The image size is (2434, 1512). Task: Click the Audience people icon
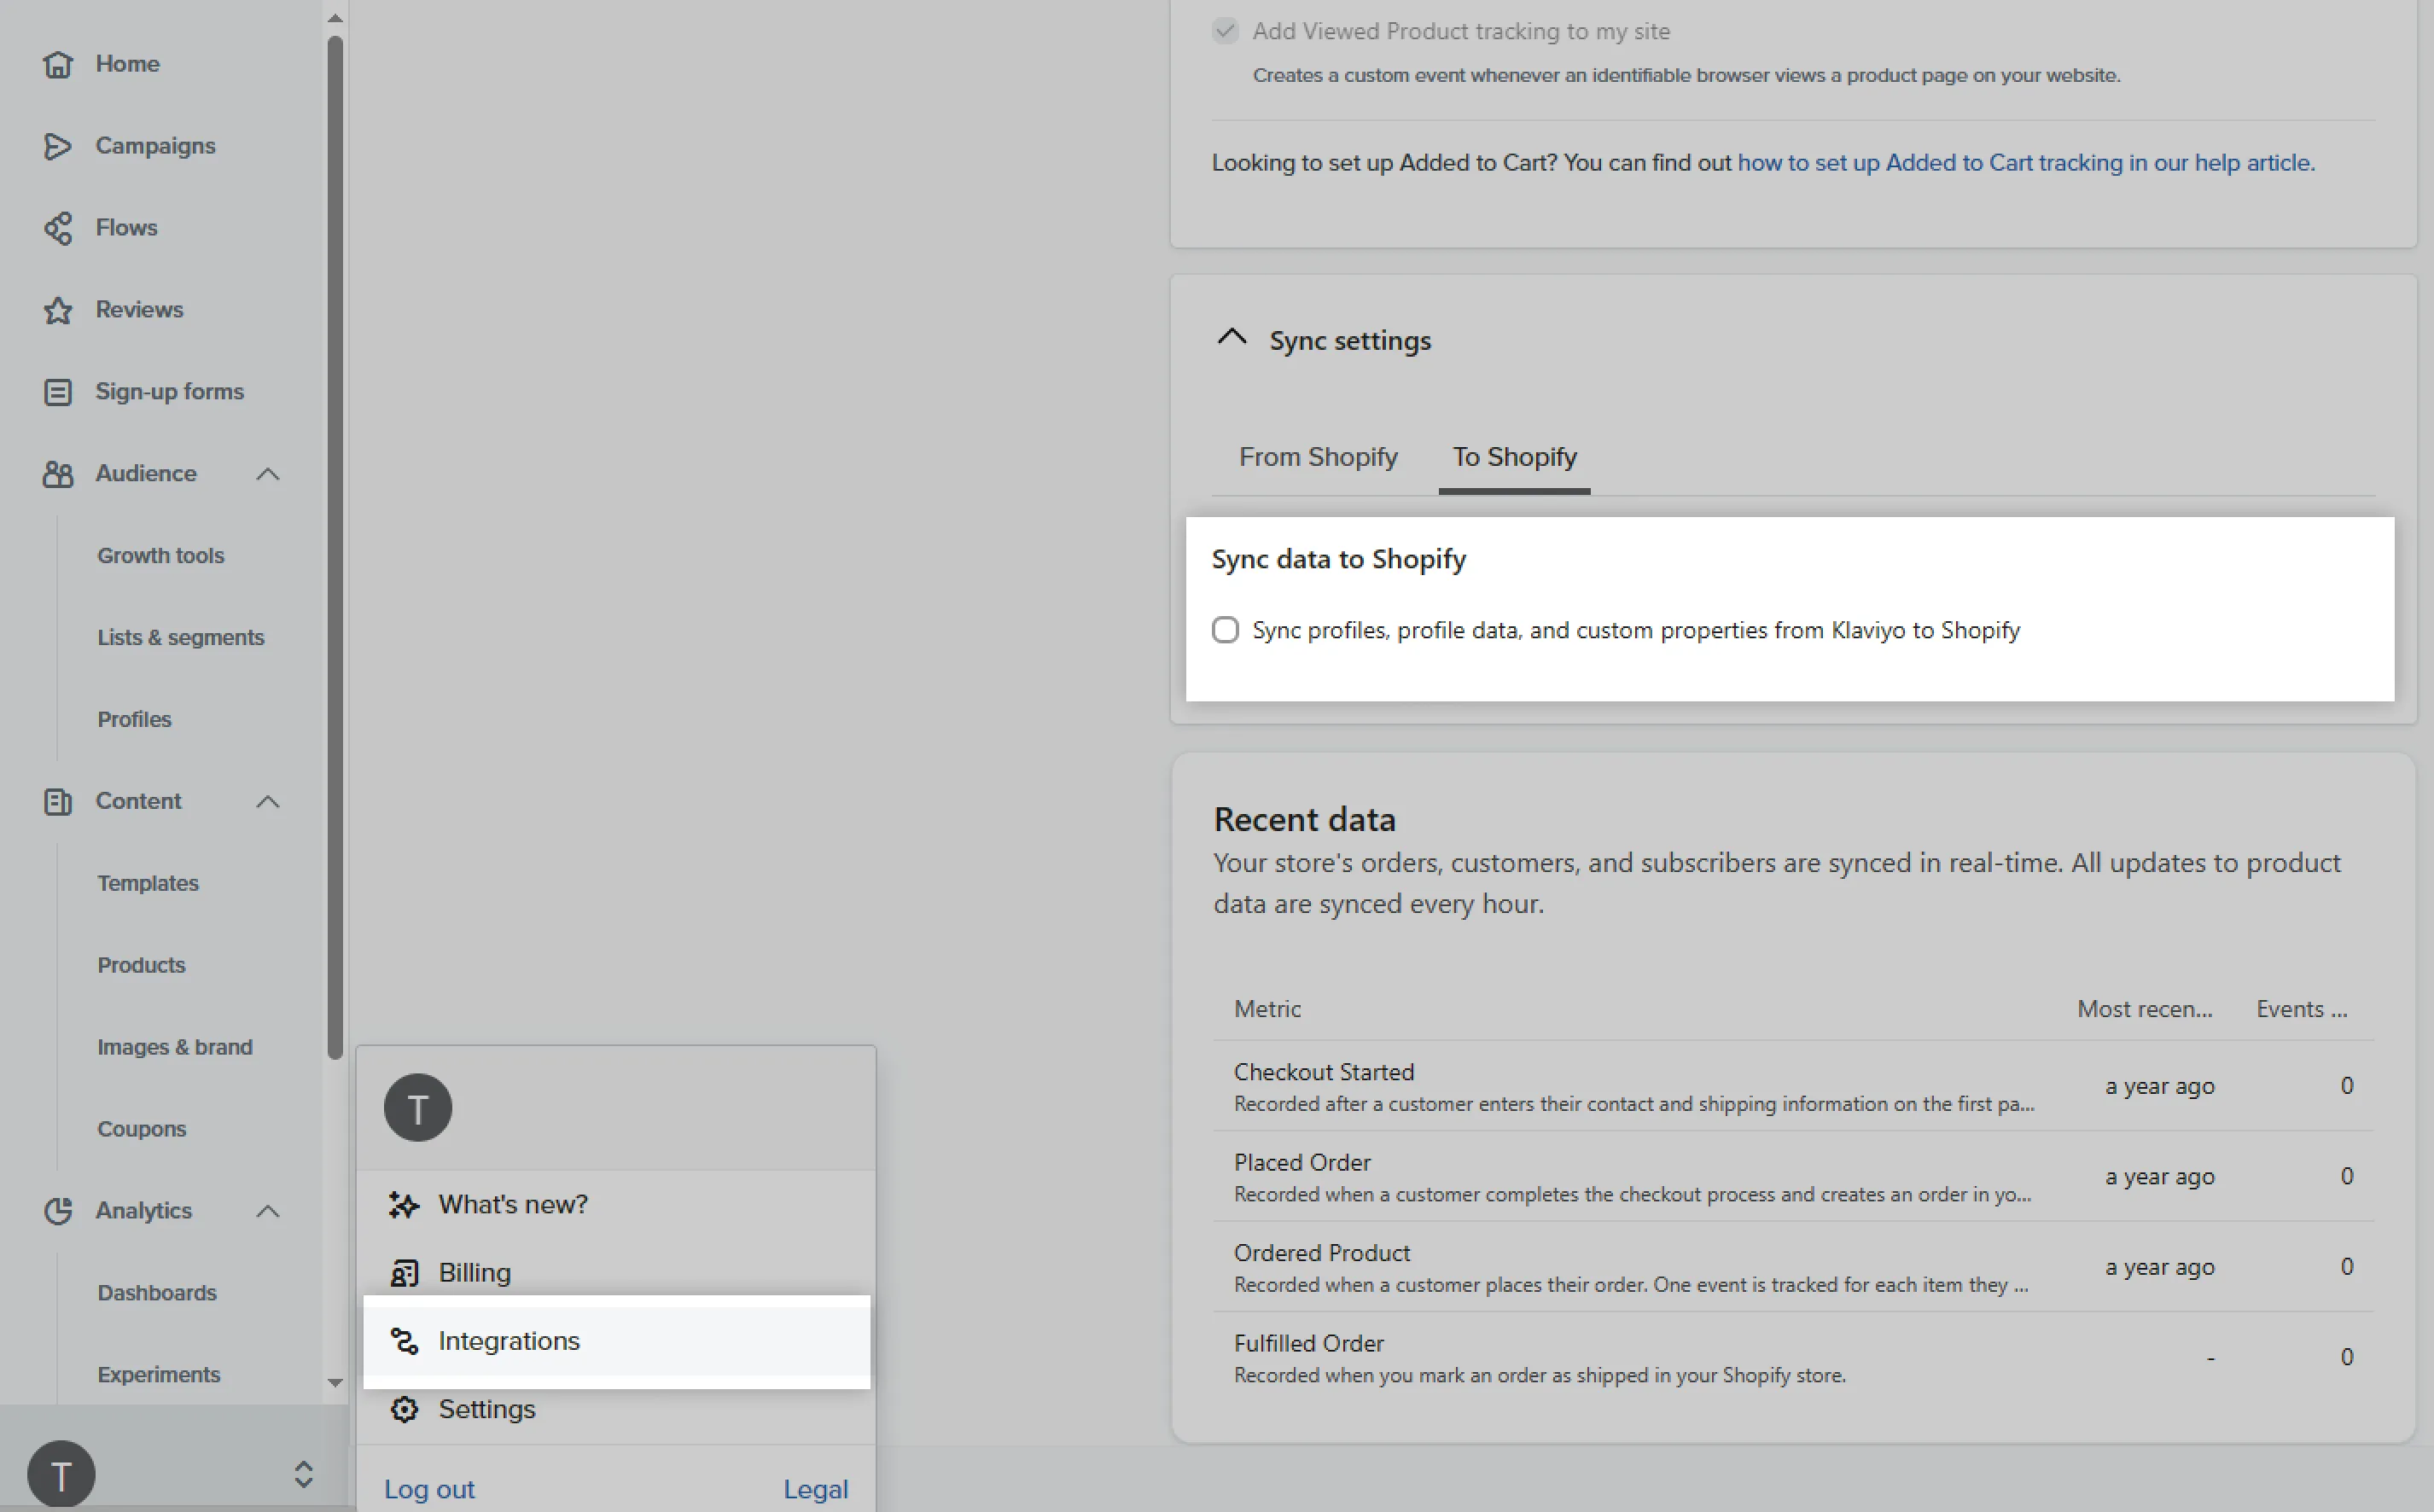coord(58,474)
